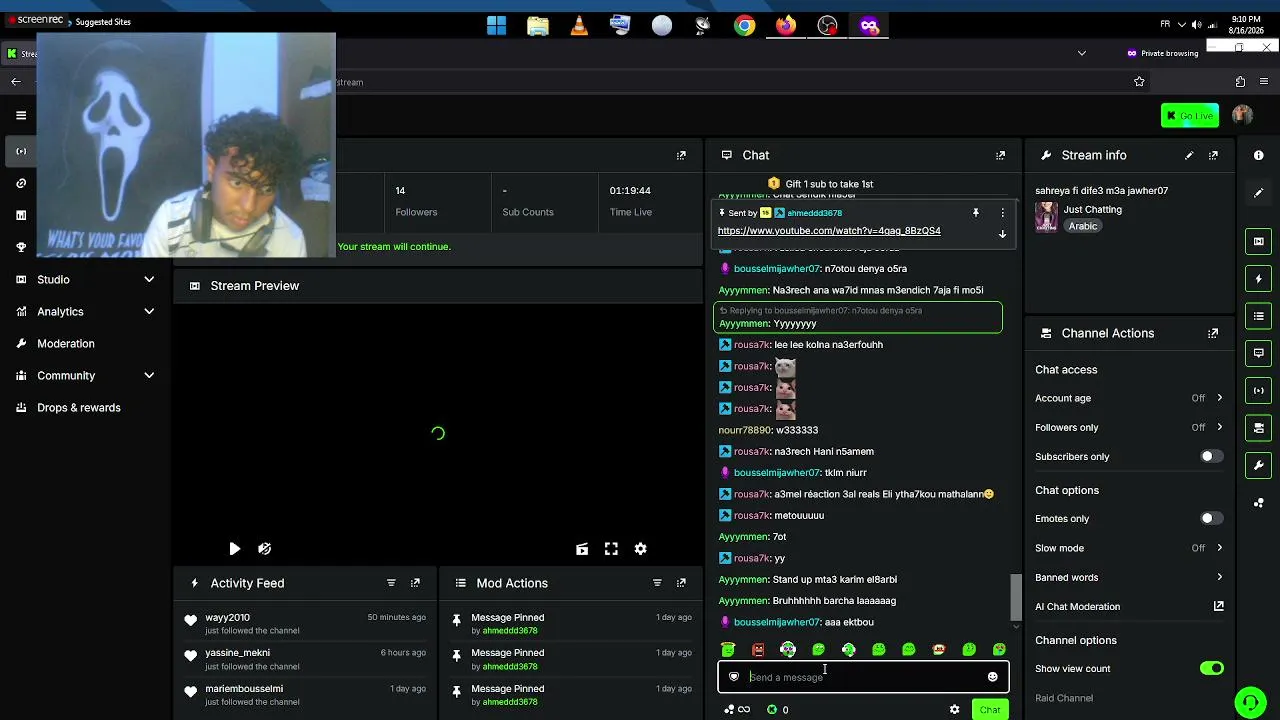Toggle Emotes only chat
This screenshot has height=720, width=1280.
(x=1211, y=518)
